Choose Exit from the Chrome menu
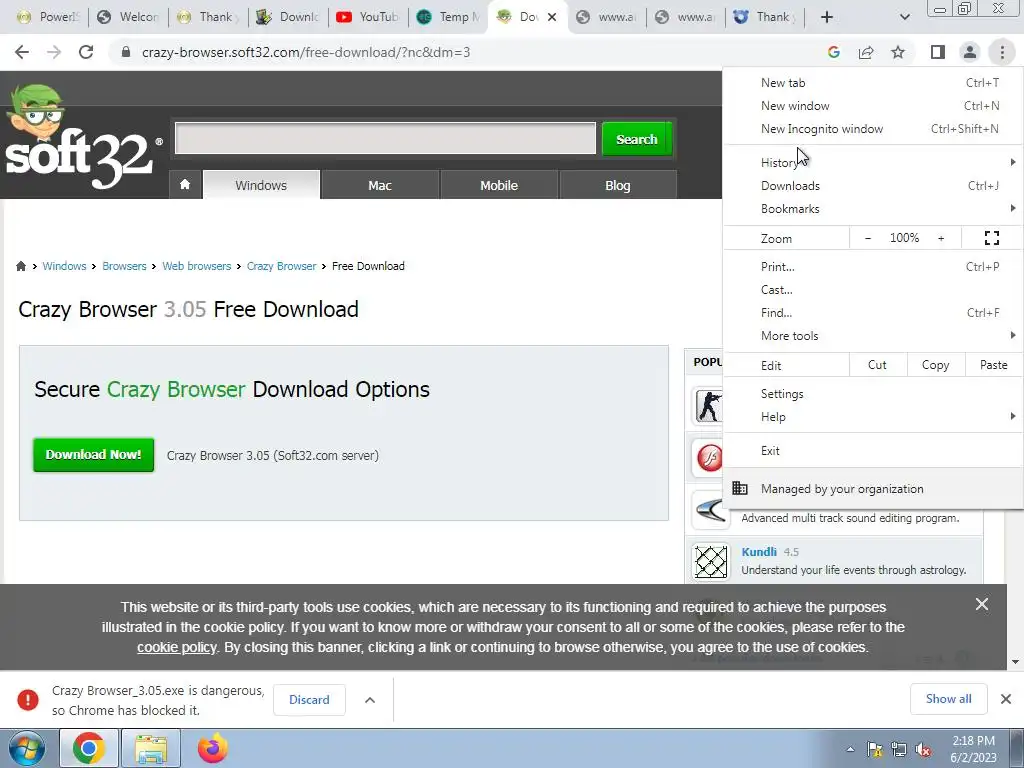This screenshot has height=768, width=1024. (x=872, y=451)
